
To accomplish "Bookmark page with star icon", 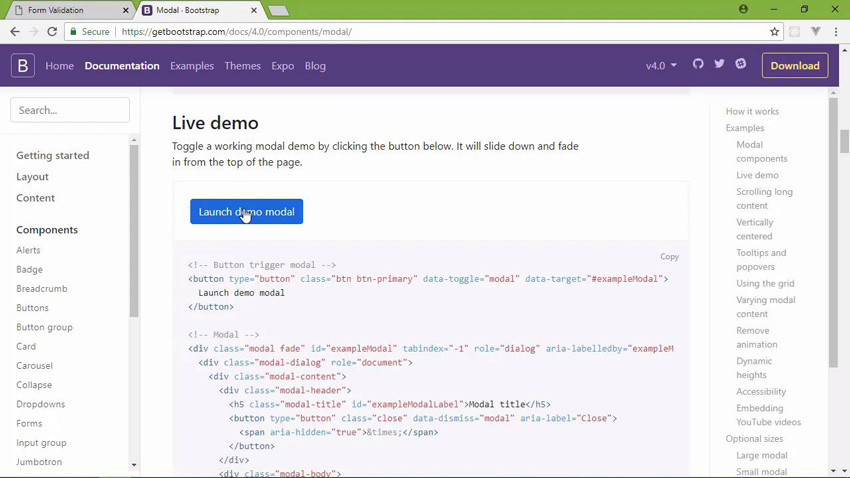I will (774, 31).
